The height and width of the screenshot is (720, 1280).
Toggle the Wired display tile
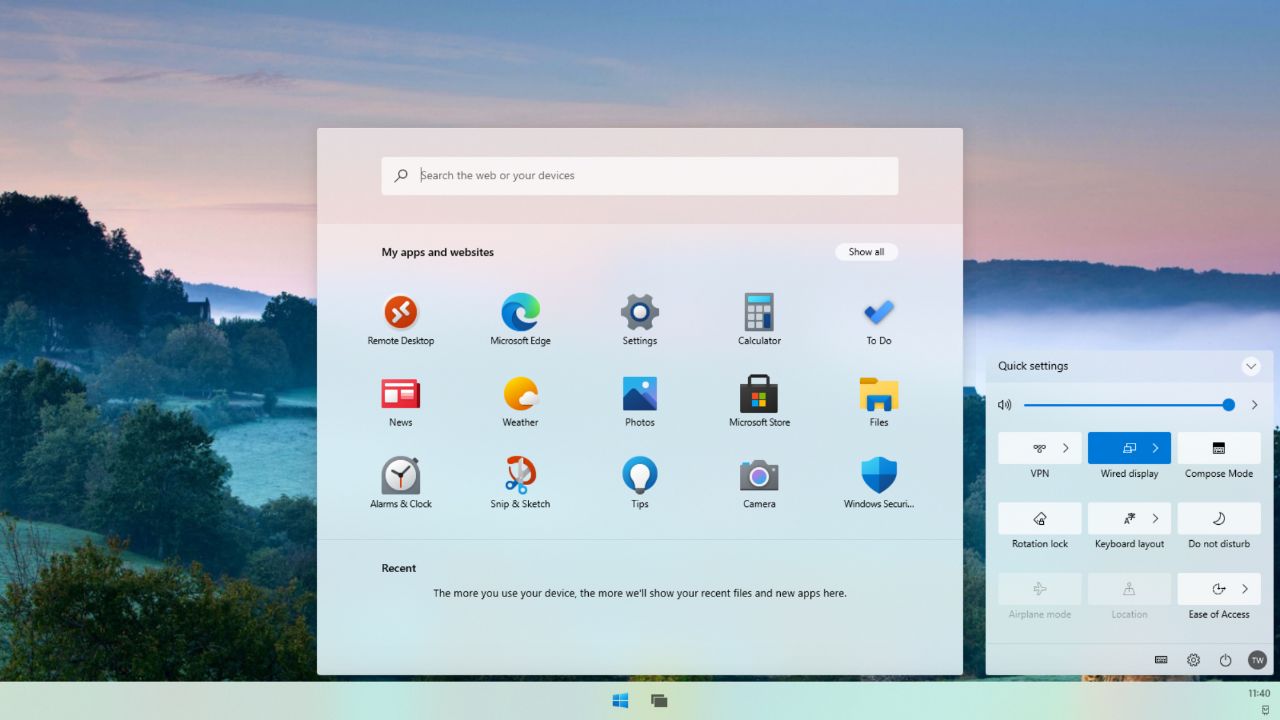coord(1129,448)
